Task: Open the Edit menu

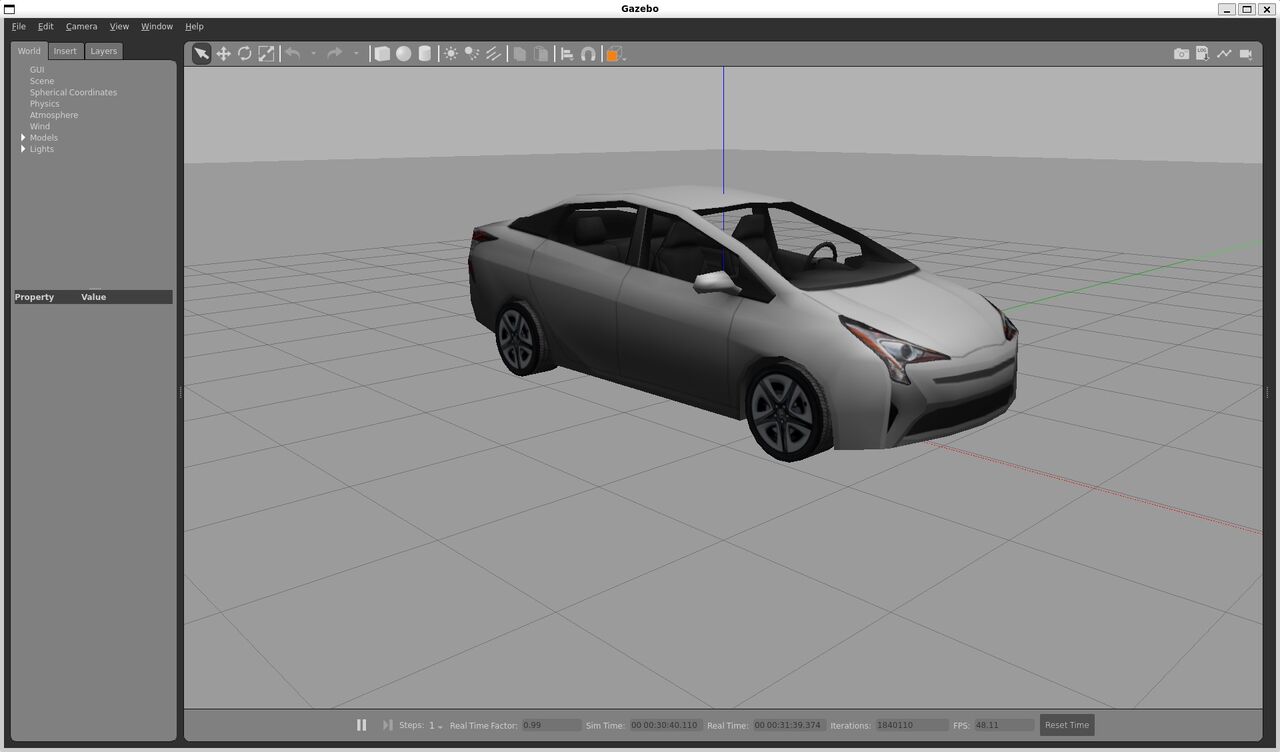Action: coord(46,26)
